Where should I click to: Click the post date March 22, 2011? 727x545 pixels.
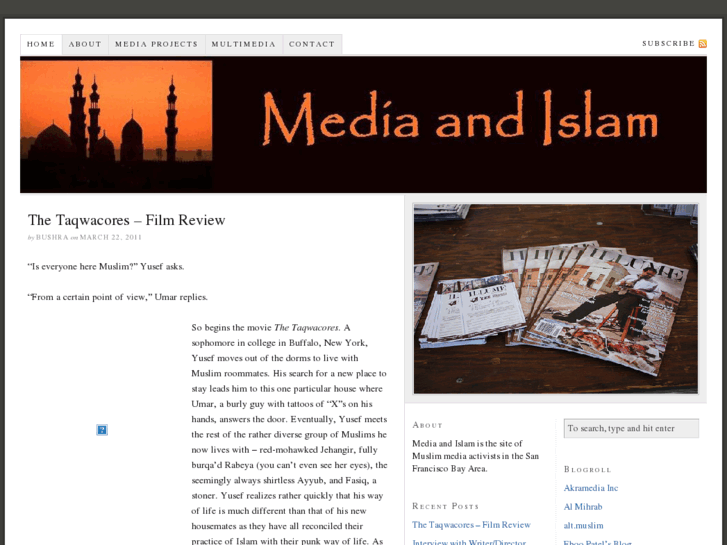coord(110,237)
